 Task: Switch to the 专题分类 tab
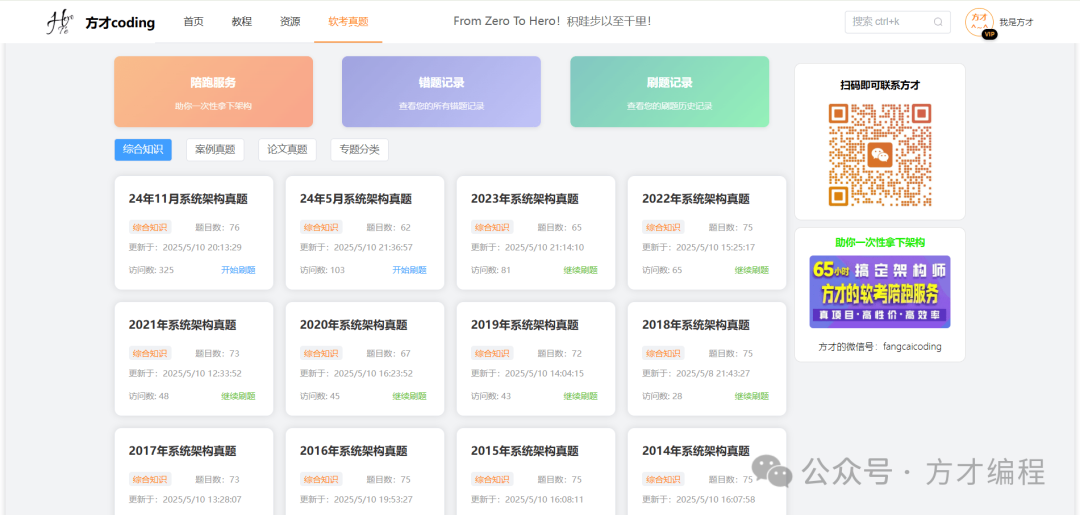pos(360,149)
